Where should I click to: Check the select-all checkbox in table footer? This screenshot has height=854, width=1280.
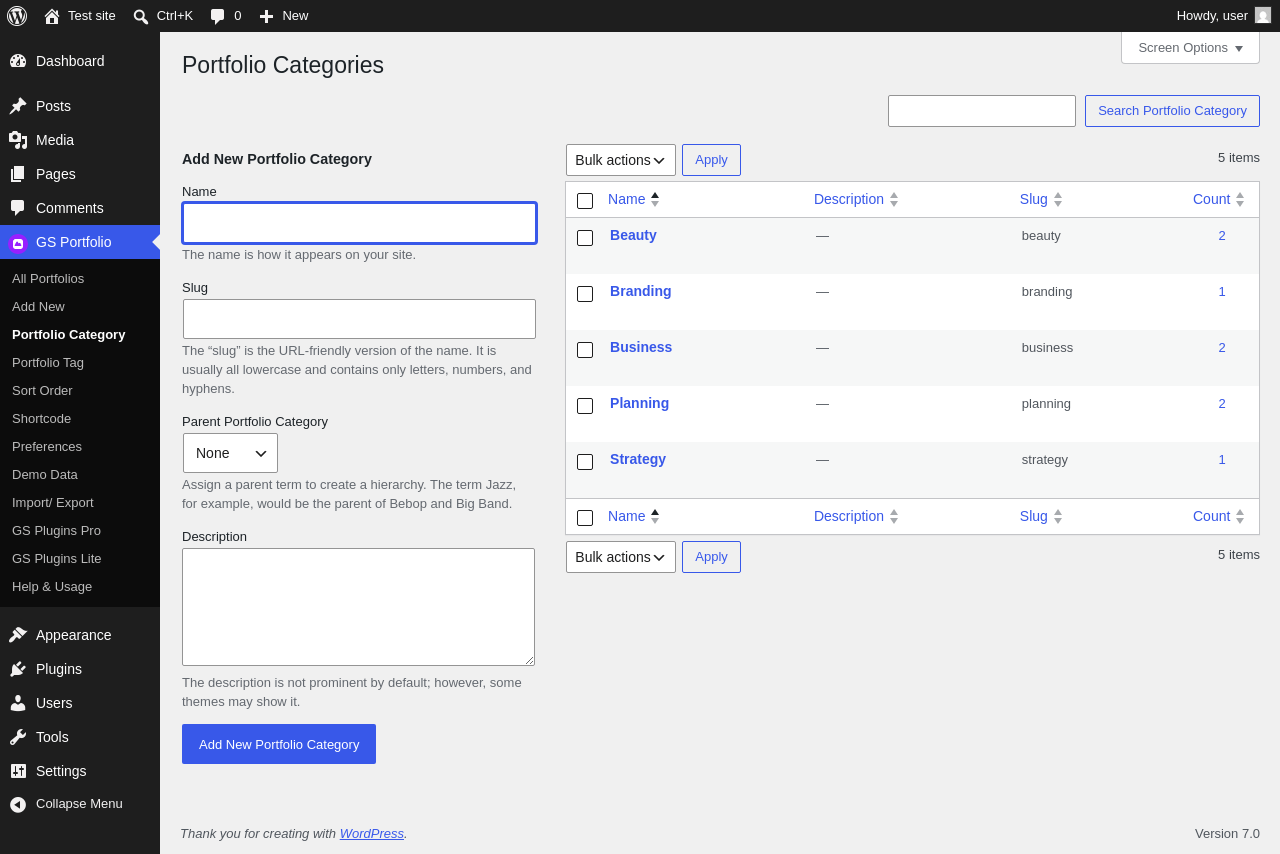(x=585, y=518)
